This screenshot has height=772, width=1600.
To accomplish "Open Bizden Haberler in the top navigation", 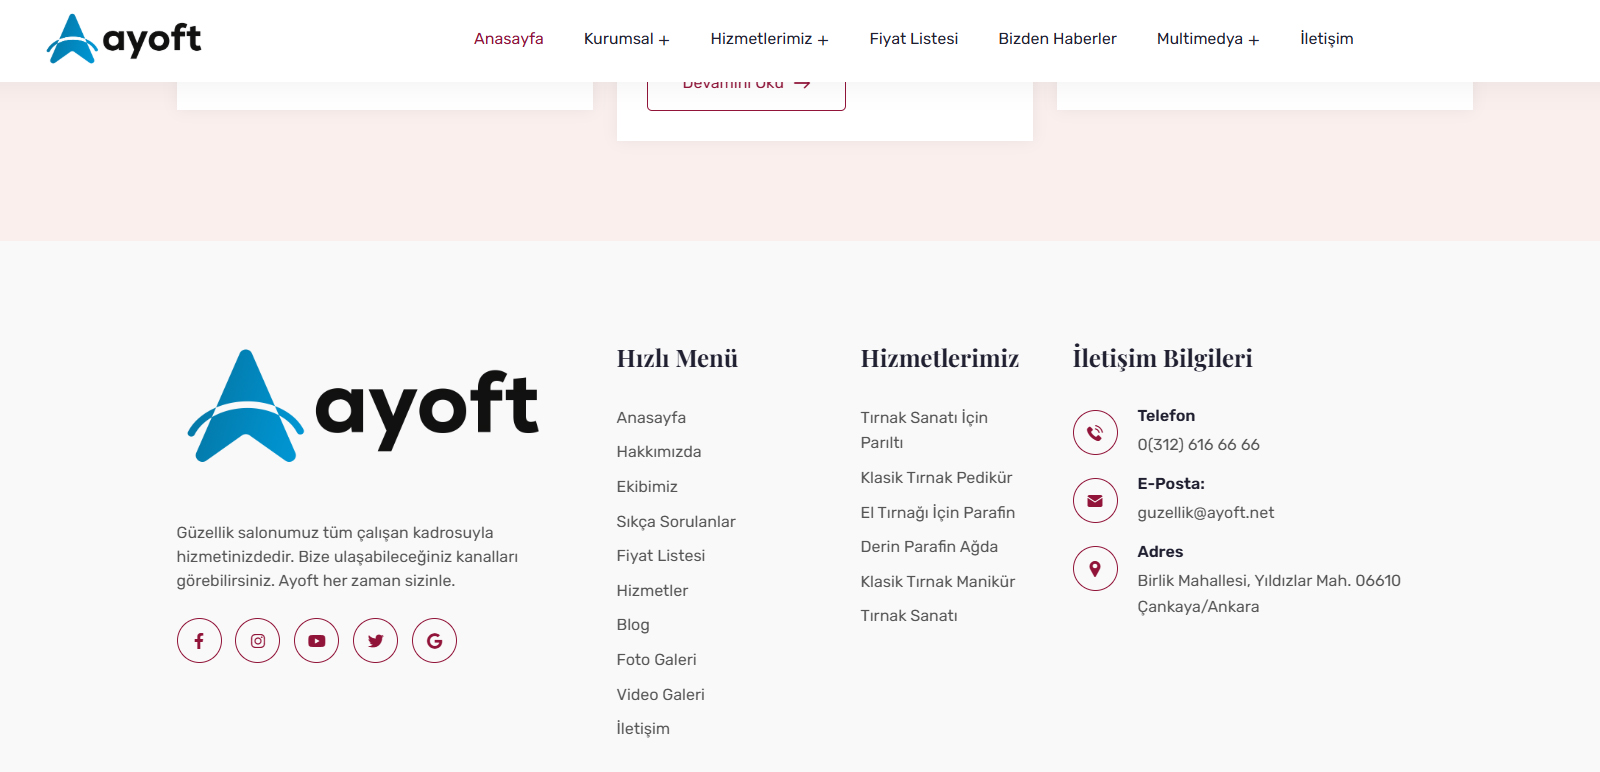I will [x=1057, y=39].
